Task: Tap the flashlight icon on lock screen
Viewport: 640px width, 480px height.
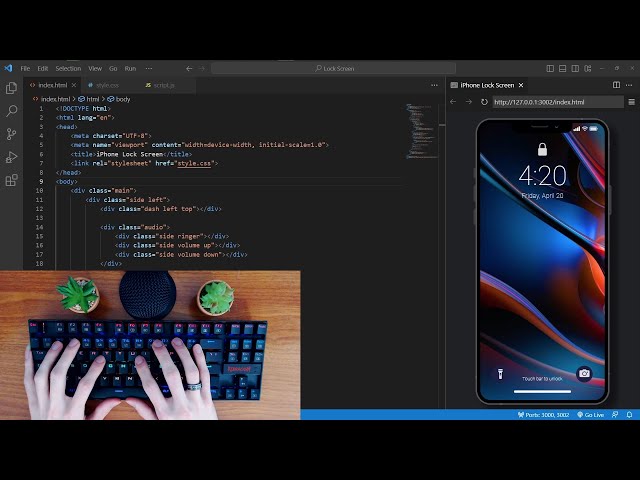Action: tap(500, 373)
